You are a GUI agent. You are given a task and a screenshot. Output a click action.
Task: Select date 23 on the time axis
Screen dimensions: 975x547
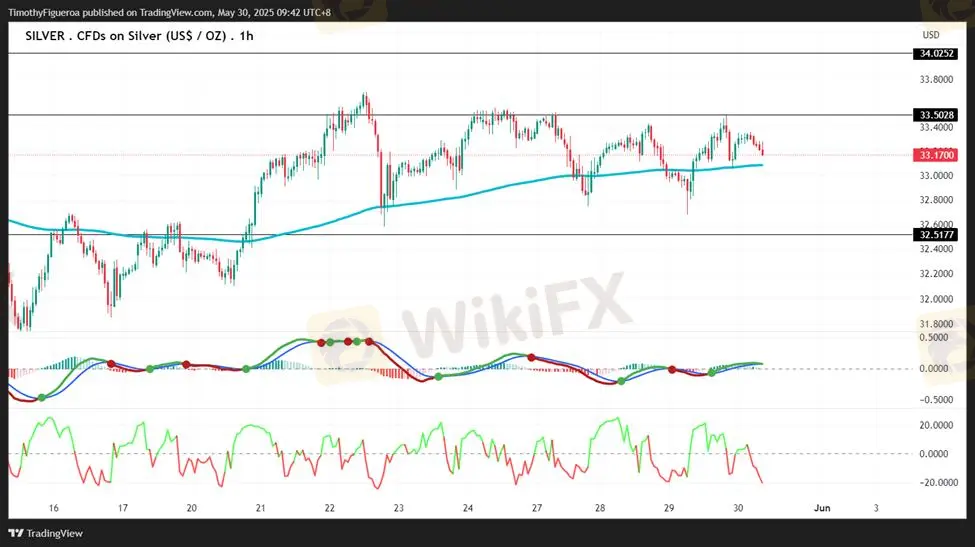pos(398,508)
